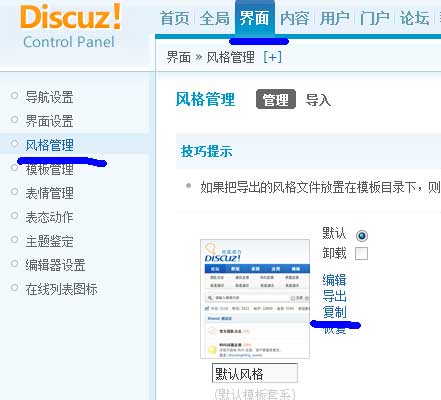The width and height of the screenshot is (441, 400).
Task: Tick the 卸载 checkbox
Action: pos(362,253)
